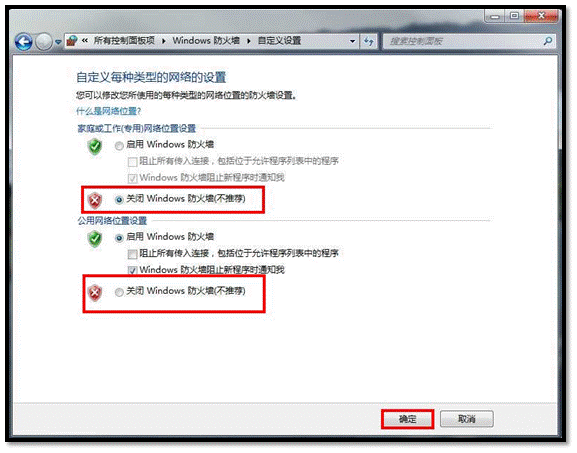Open the 什么是网络位置 help link
This screenshot has height=453, width=577.
(x=109, y=111)
